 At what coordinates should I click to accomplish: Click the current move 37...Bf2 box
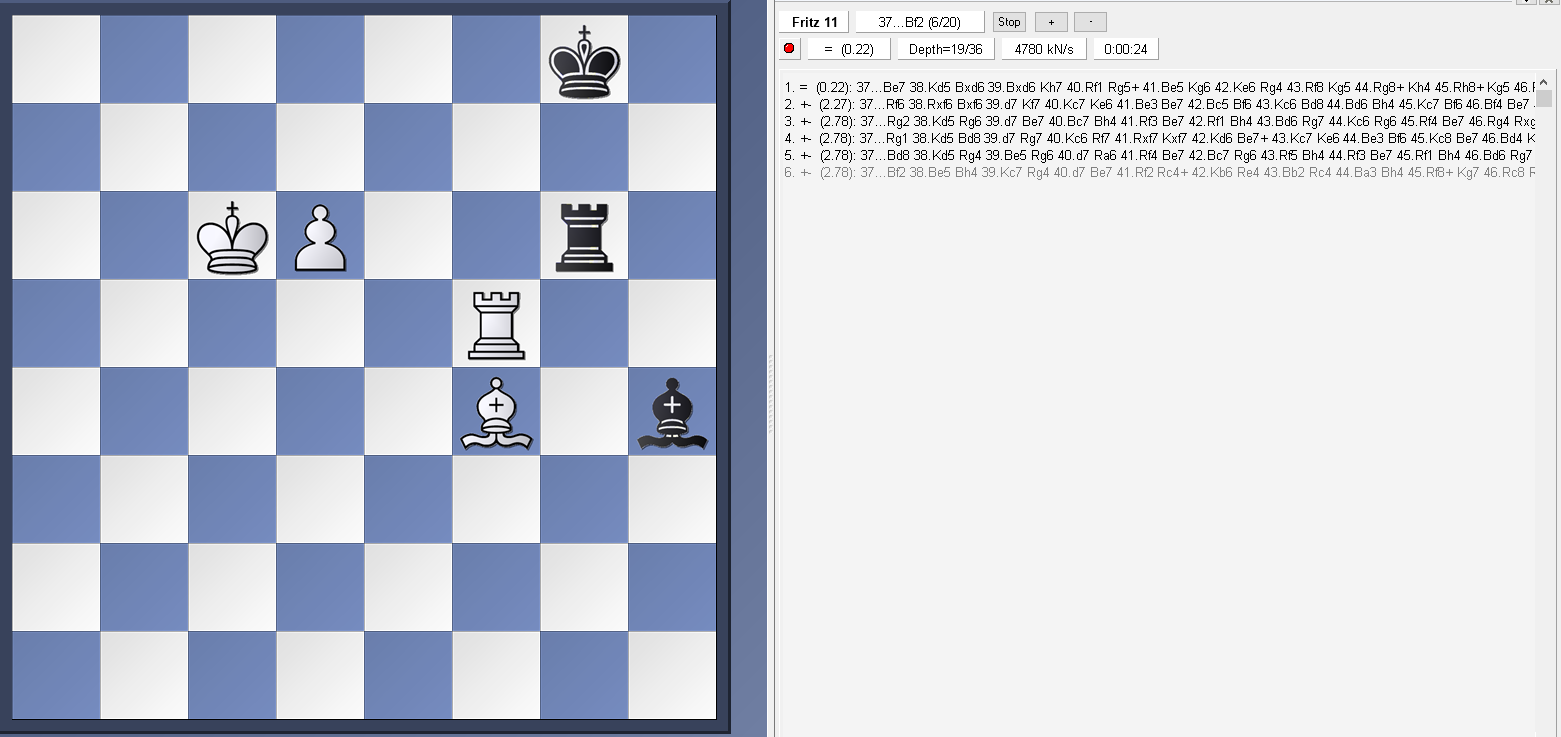pyautogui.click(x=919, y=22)
